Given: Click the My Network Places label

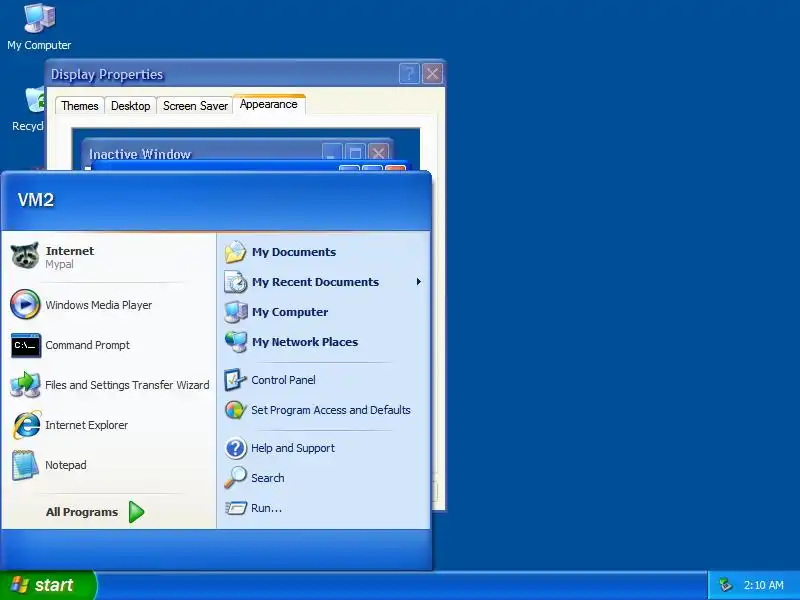Looking at the screenshot, I should (x=305, y=342).
